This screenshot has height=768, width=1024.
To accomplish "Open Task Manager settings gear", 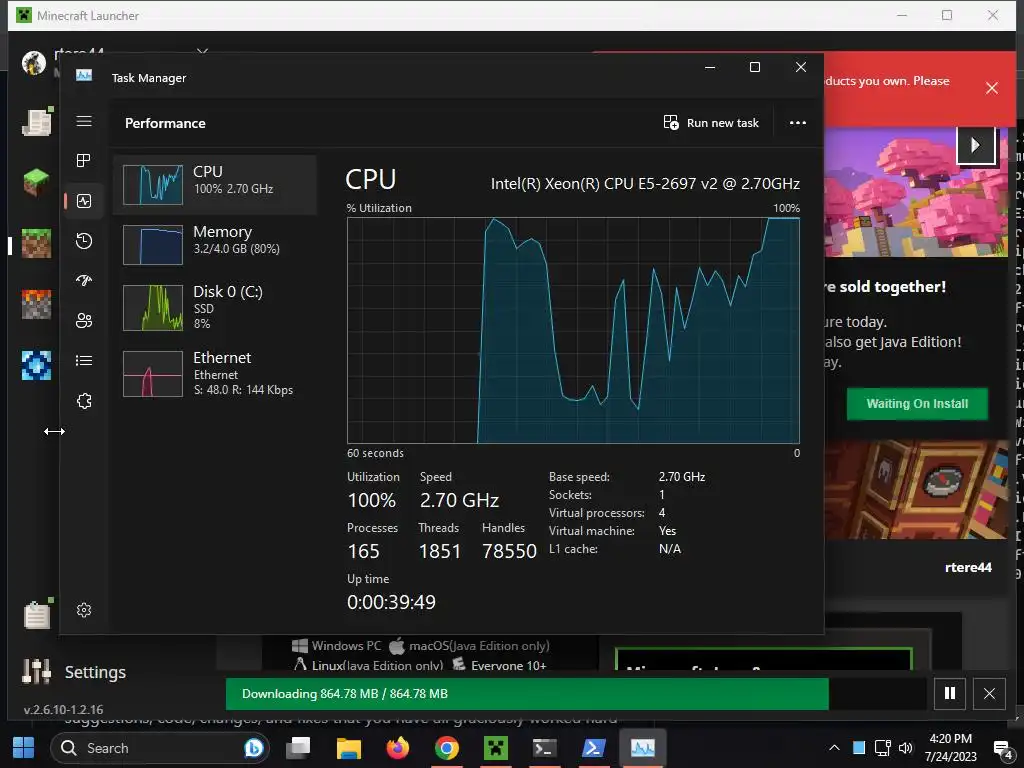I will [x=84, y=610].
